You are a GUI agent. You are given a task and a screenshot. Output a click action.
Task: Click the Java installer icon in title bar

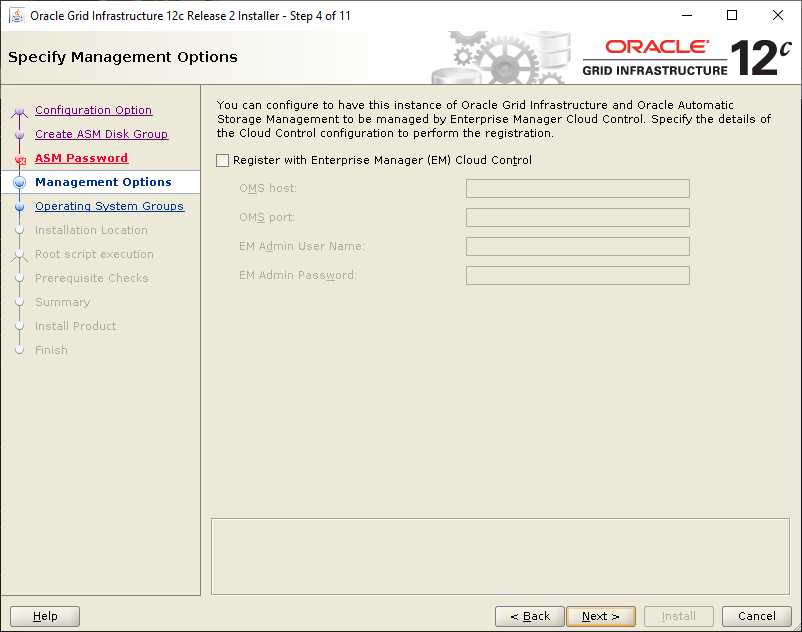[16, 15]
